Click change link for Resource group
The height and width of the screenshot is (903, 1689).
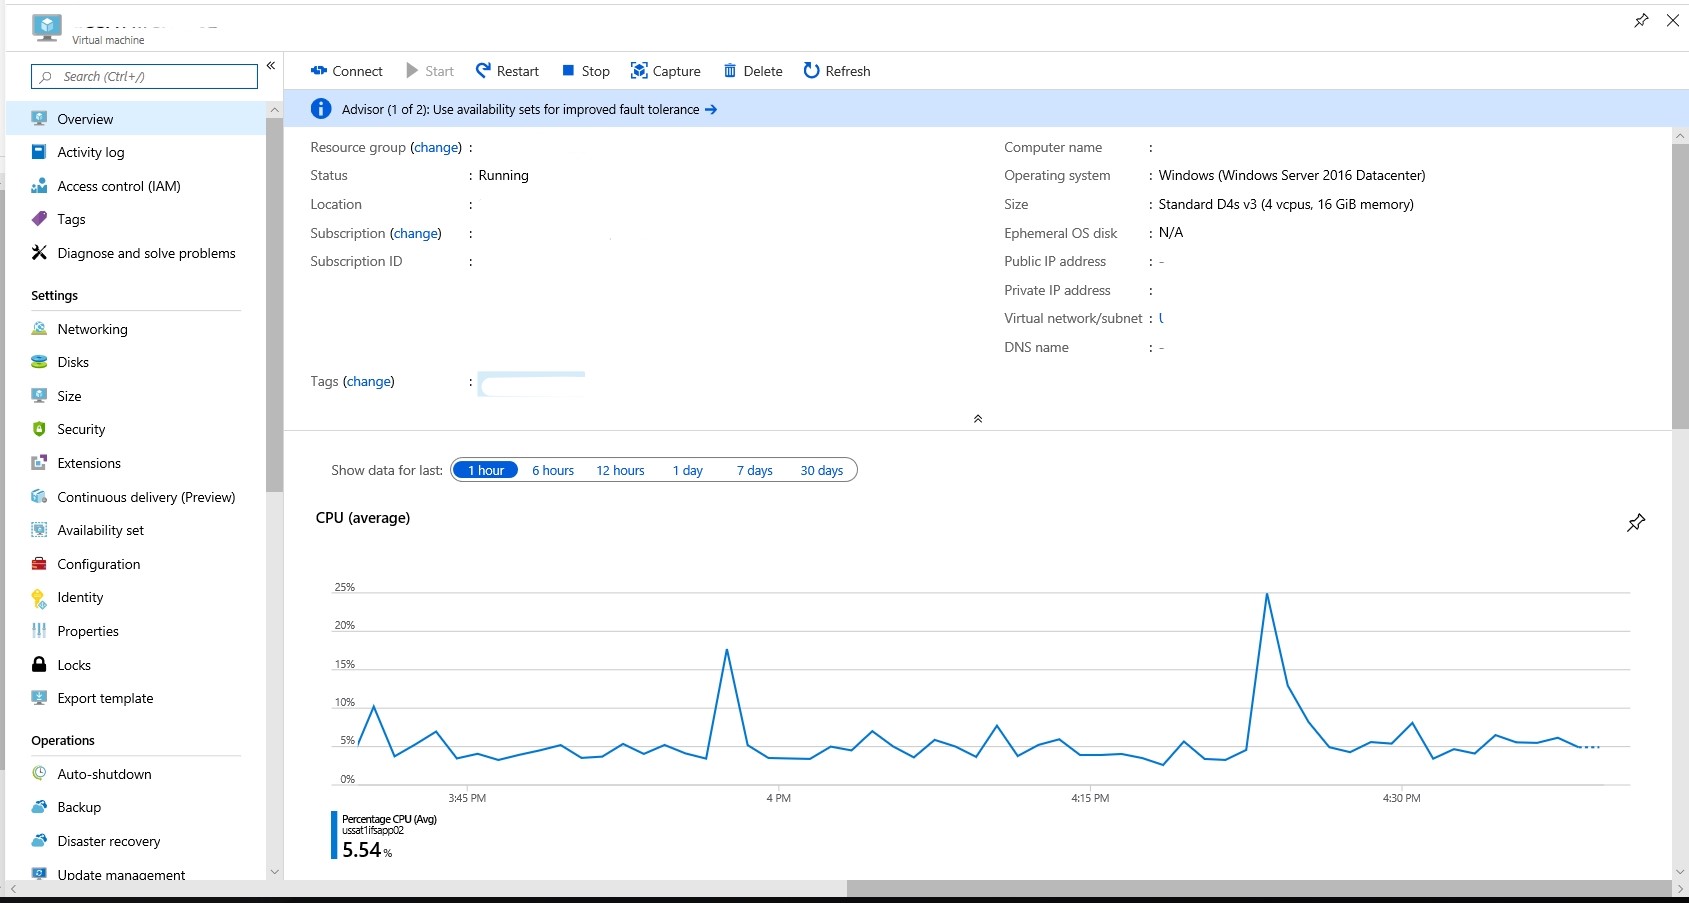(x=436, y=147)
